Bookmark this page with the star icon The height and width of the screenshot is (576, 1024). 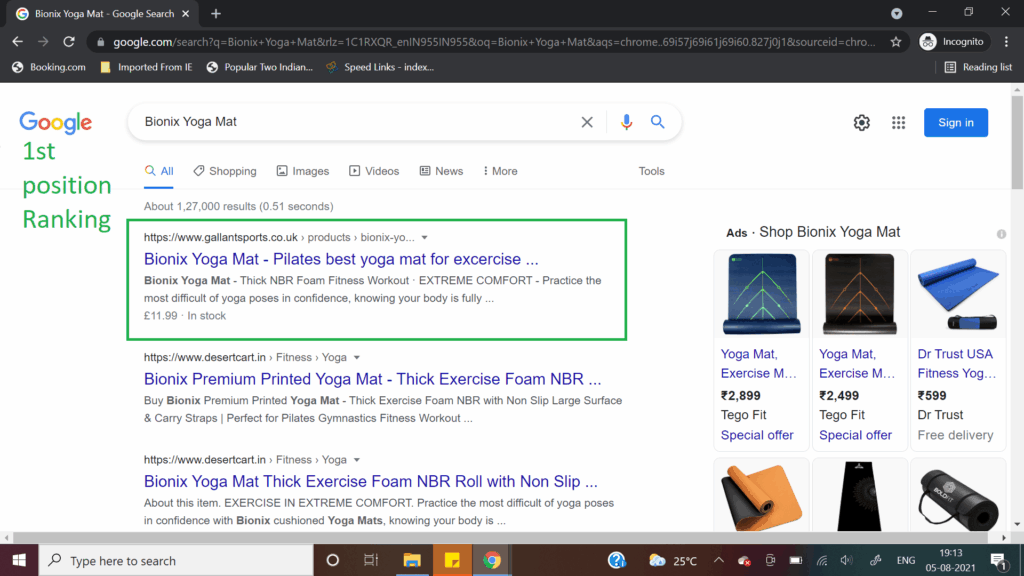896,42
